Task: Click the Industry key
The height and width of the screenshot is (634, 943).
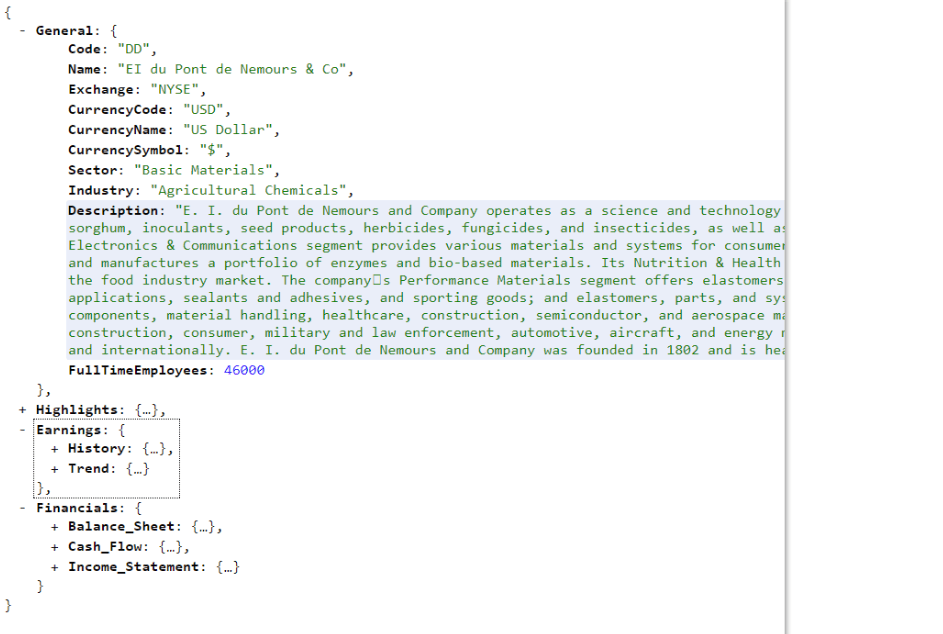Action: [x=100, y=191]
